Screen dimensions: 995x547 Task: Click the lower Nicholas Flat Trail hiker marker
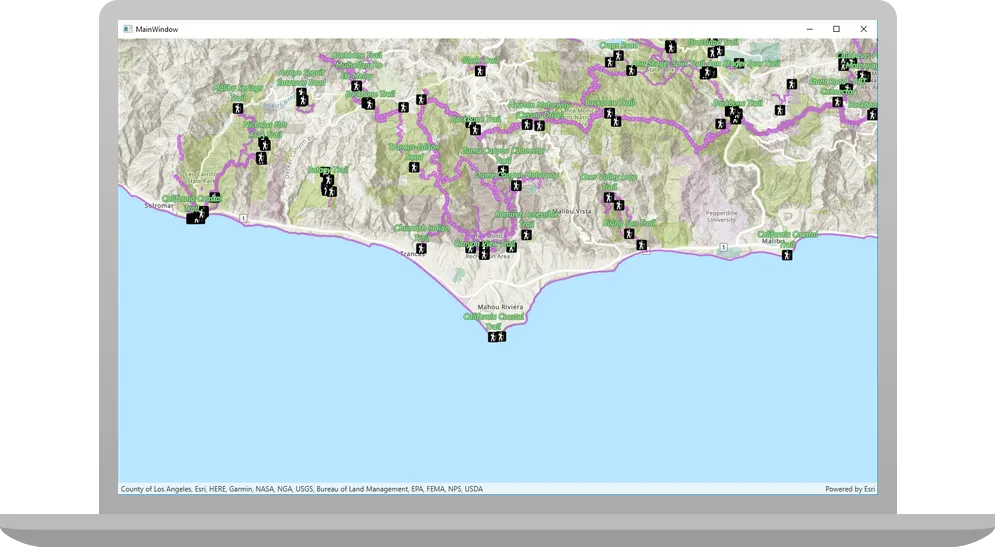click(261, 158)
